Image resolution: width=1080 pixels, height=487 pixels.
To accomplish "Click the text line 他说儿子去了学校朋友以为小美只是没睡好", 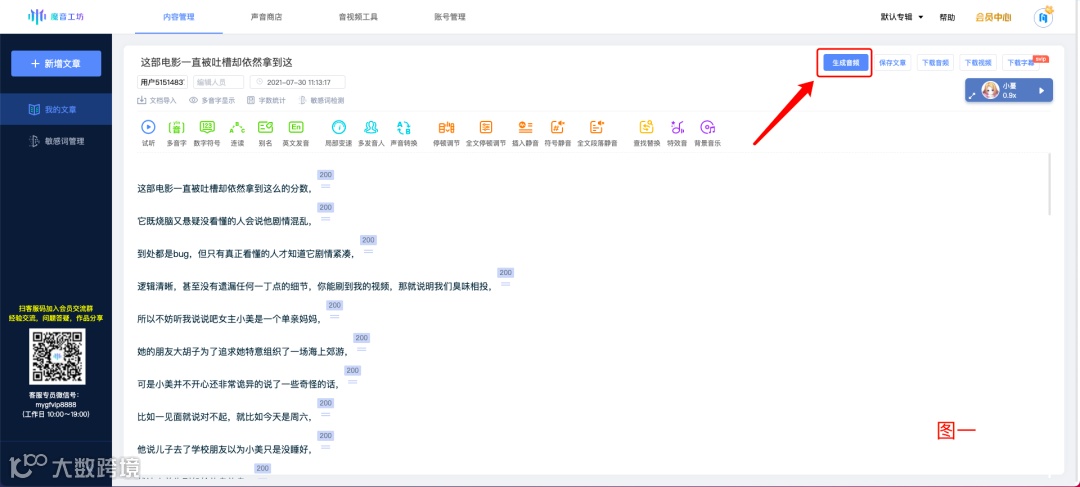I will [225, 450].
